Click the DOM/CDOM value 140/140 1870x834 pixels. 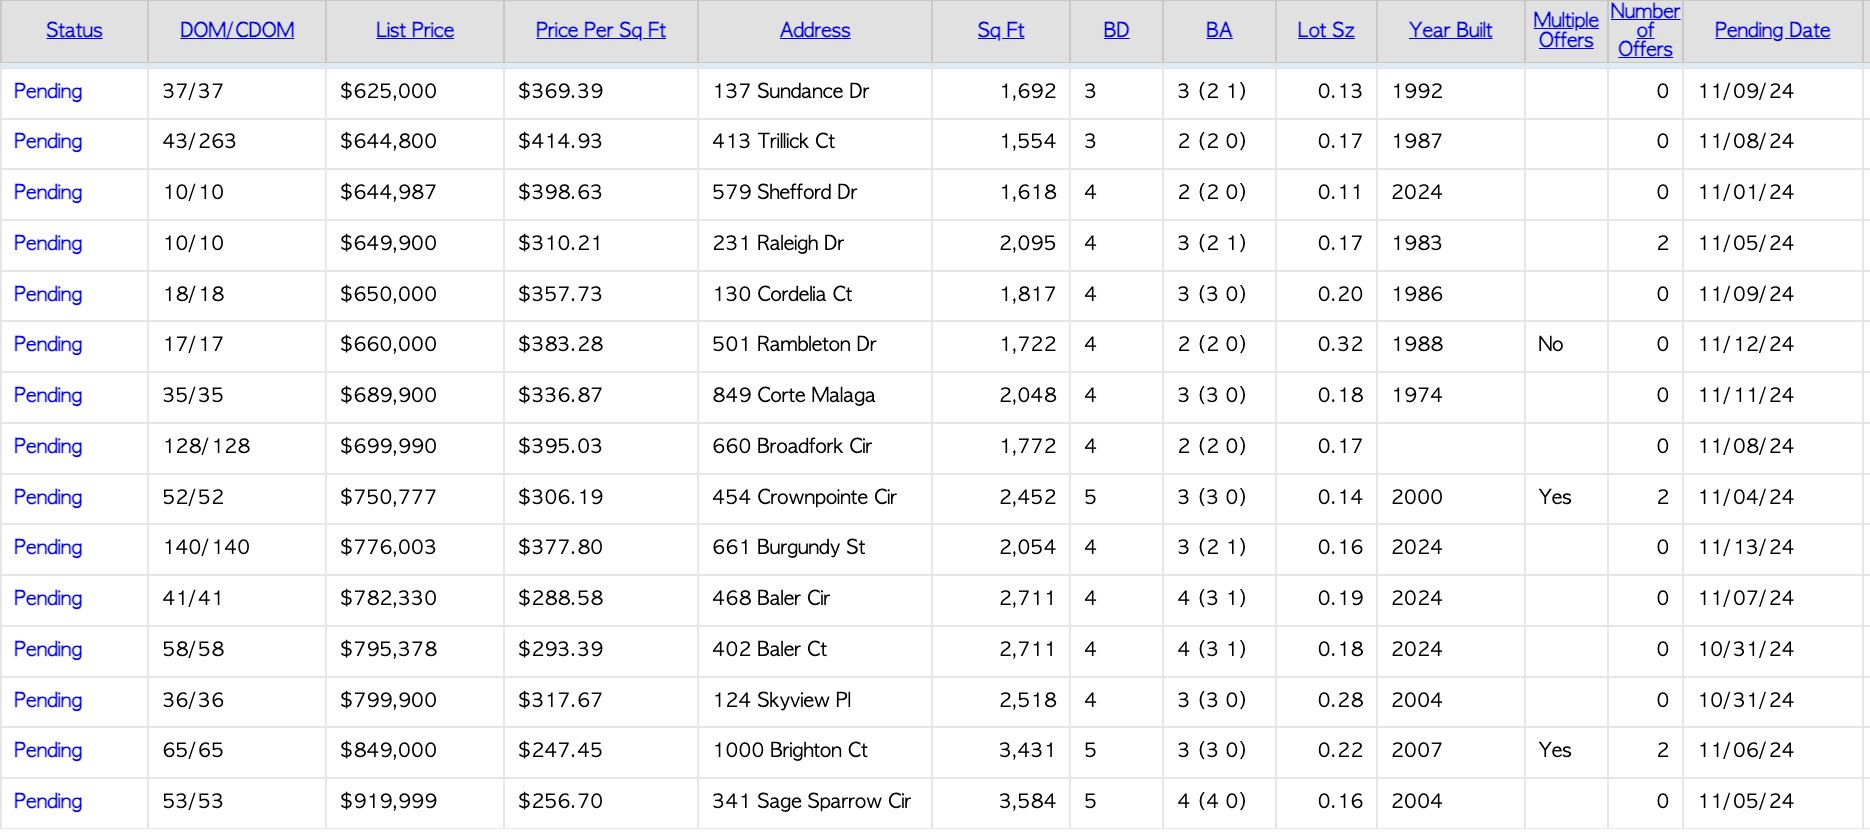(207, 547)
